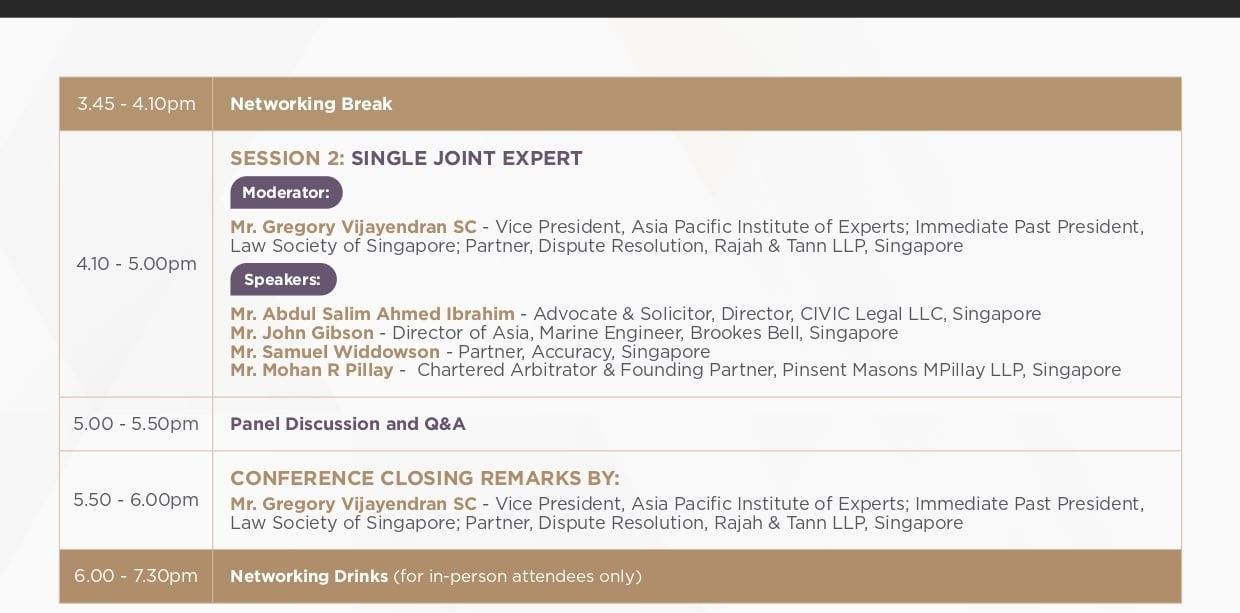Image resolution: width=1240 pixels, height=613 pixels.
Task: Click the 5.00 - 5.50pm time cell
Action: [136, 424]
